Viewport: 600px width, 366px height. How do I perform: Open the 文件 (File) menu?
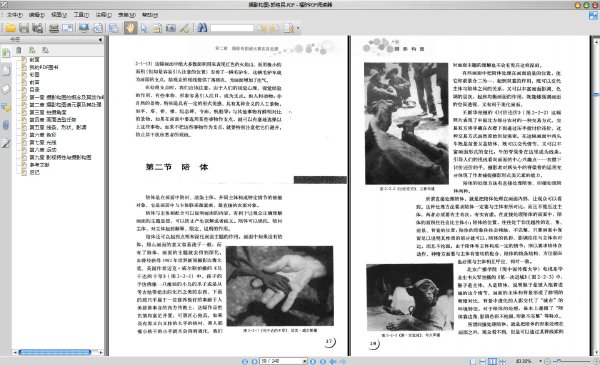coord(15,15)
